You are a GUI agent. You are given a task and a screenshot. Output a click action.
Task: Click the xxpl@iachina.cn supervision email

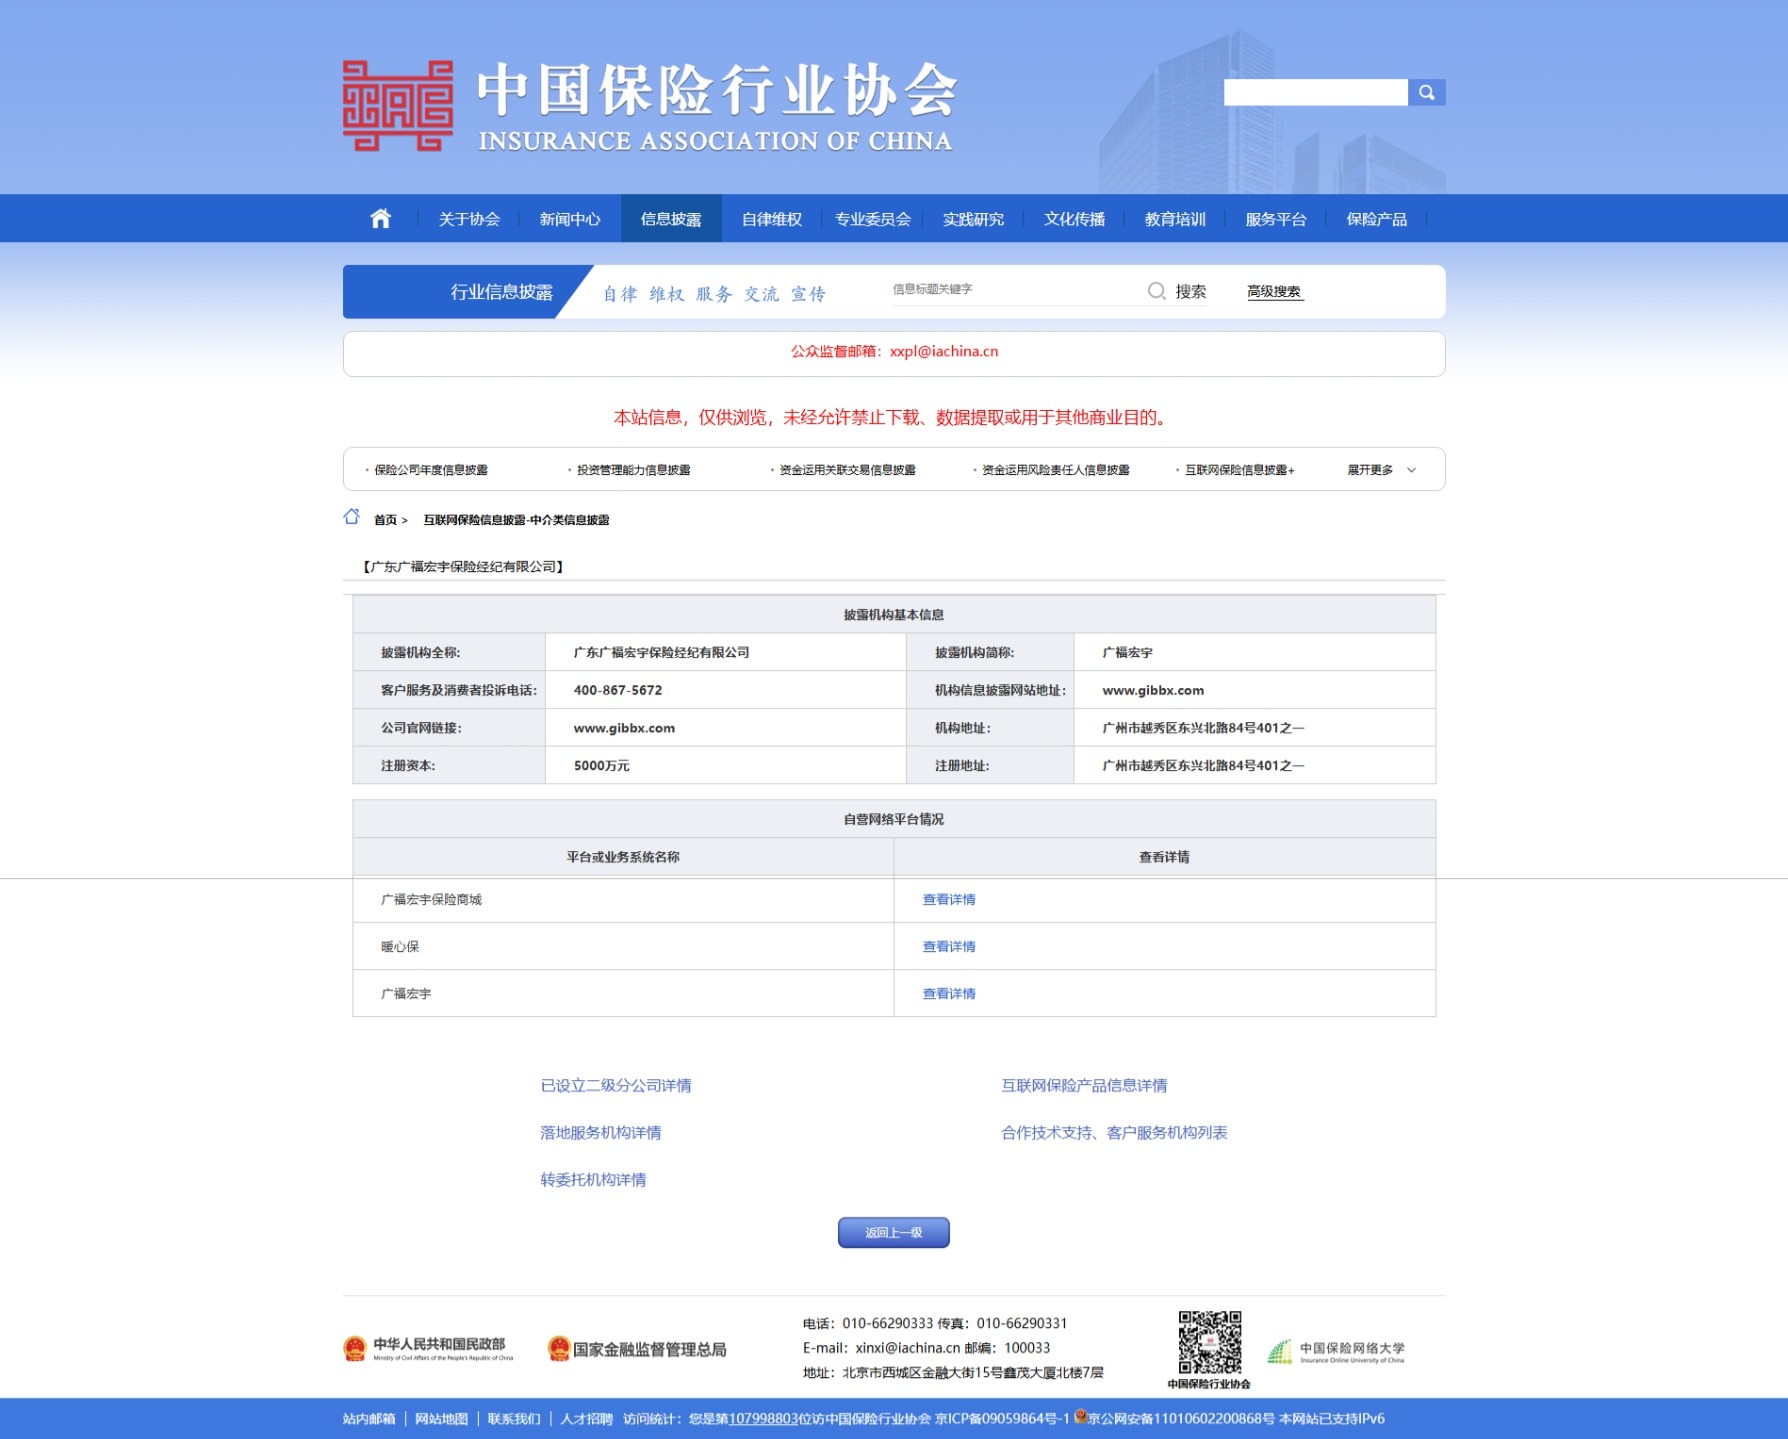(943, 351)
